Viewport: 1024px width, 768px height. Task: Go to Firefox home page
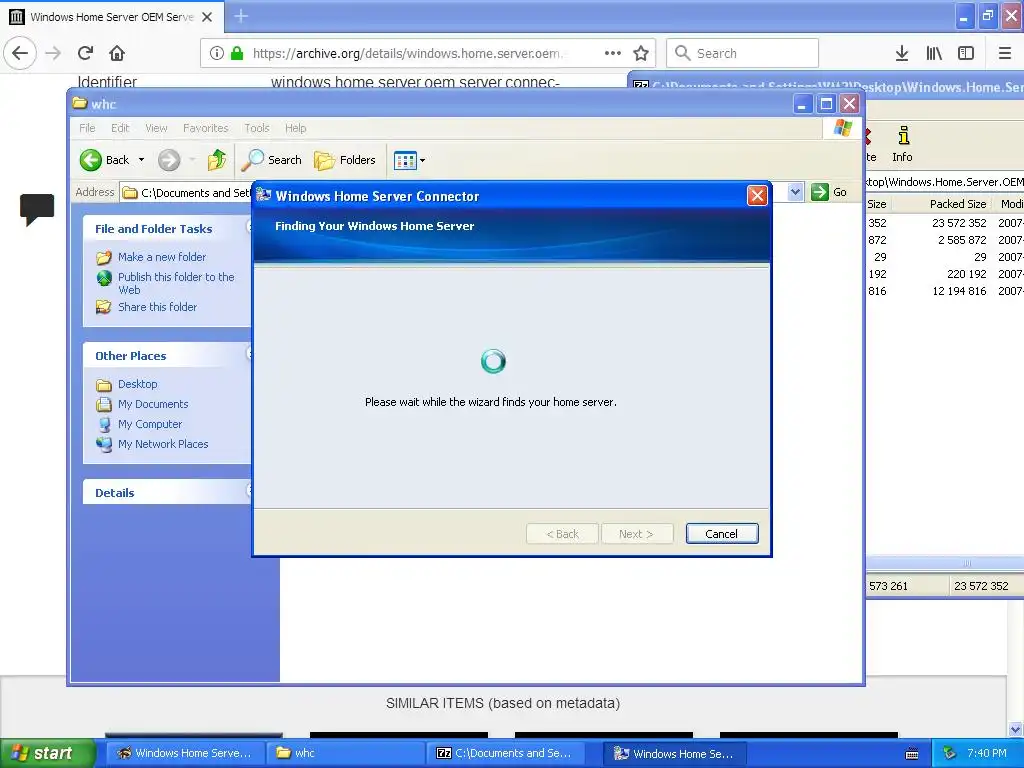click(x=117, y=54)
